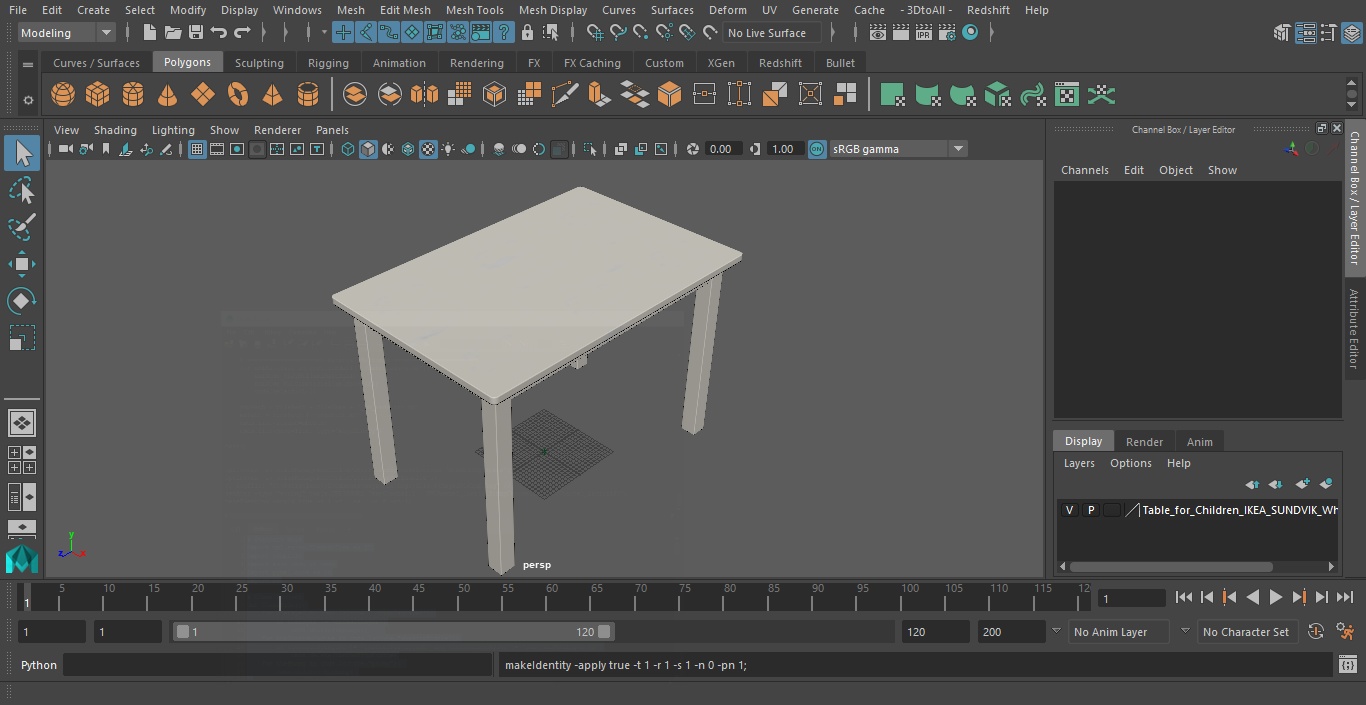Viewport: 1366px width, 705px height.
Task: Create a polygon sphere from shelf
Action: (x=63, y=95)
